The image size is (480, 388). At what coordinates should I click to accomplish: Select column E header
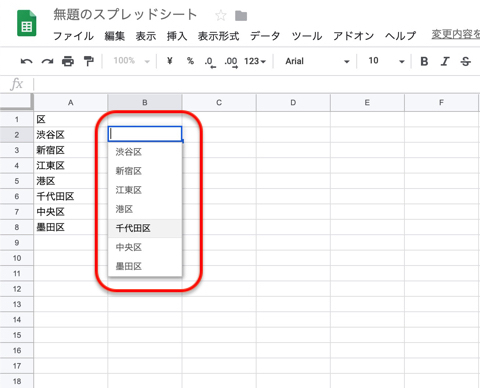[367, 103]
